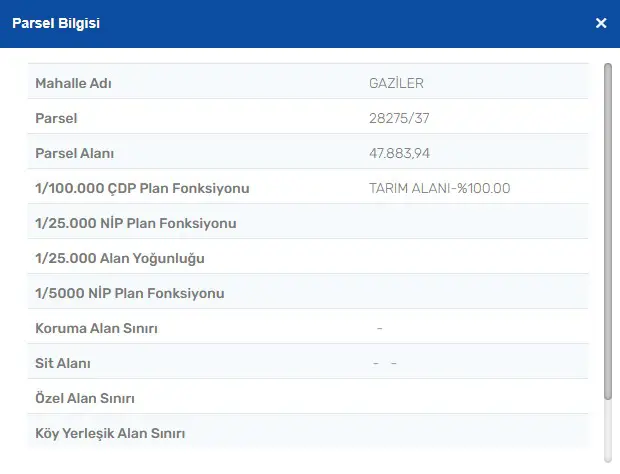The width and height of the screenshot is (620, 474).
Task: Click the Parsel Bilgisi title text
Action: pyautogui.click(x=56, y=23)
